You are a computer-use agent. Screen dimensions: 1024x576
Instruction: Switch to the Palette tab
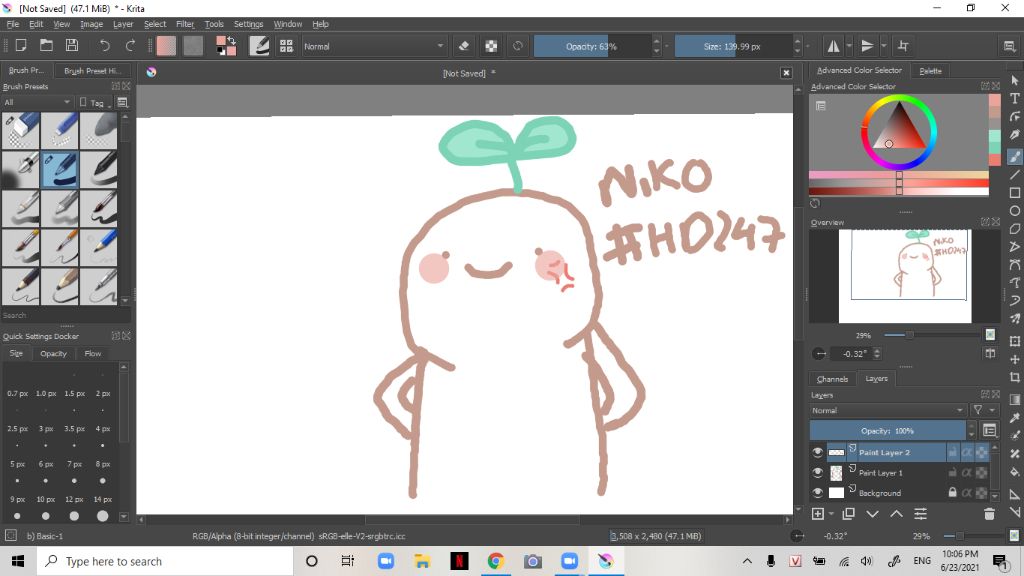[x=930, y=71]
